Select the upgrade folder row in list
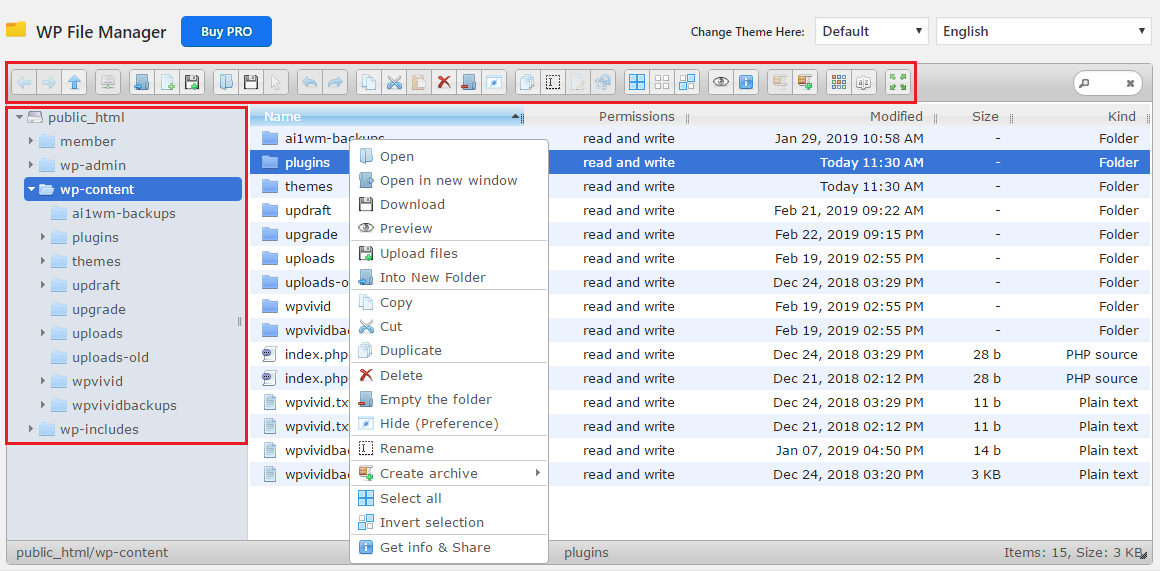Viewport: 1160px width, 571px height. [x=701, y=234]
